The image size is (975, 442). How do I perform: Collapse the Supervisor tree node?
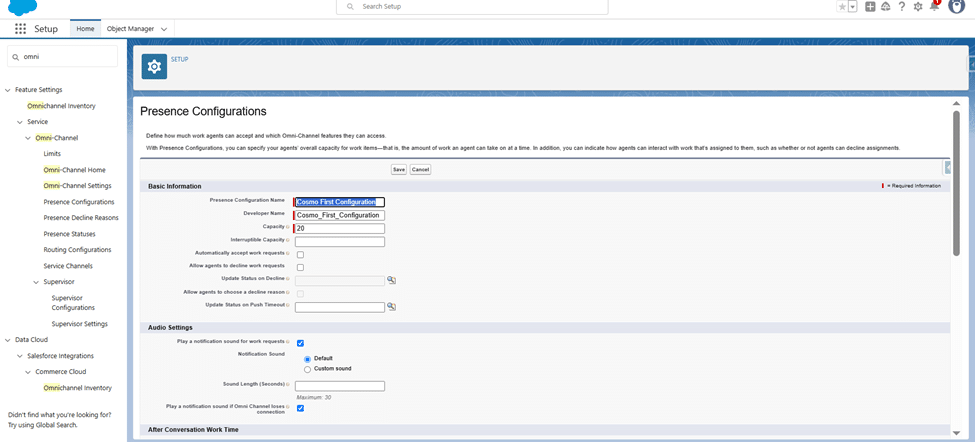click(36, 282)
